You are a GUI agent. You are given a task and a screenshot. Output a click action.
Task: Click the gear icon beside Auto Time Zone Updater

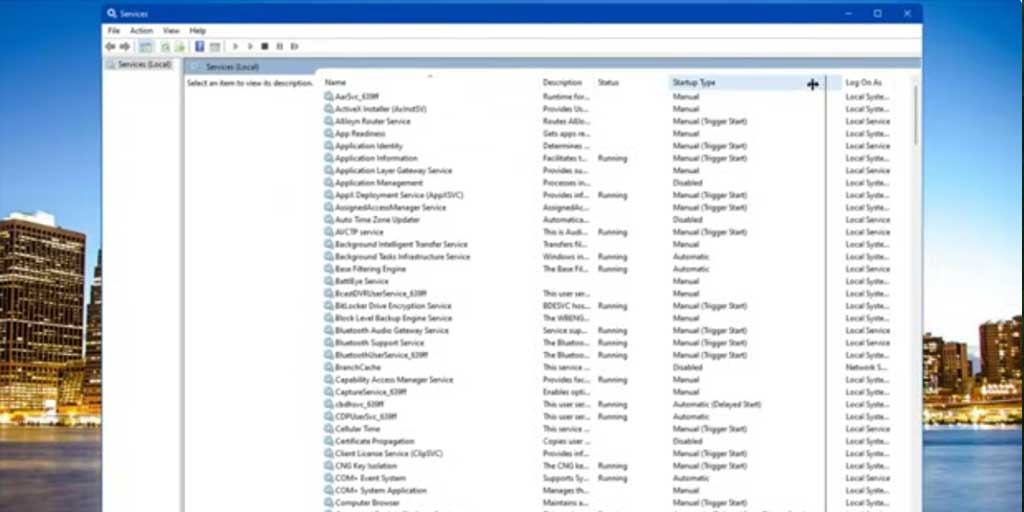pos(329,219)
